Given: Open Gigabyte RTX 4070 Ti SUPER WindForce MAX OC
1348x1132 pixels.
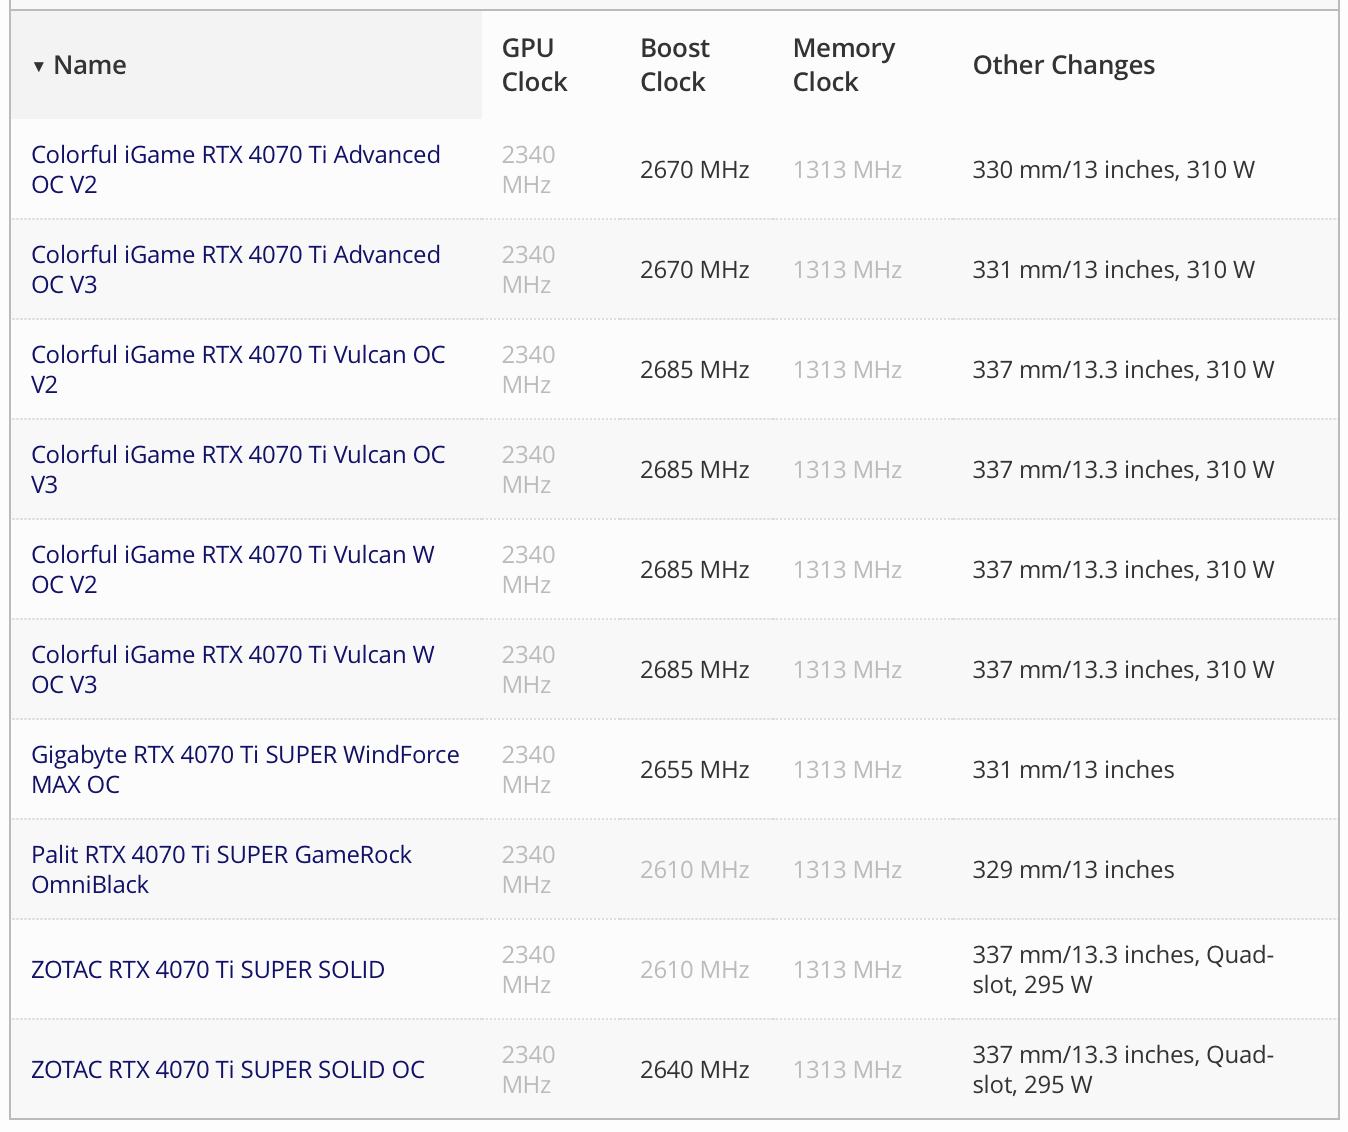Looking at the screenshot, I should pyautogui.click(x=245, y=769).
